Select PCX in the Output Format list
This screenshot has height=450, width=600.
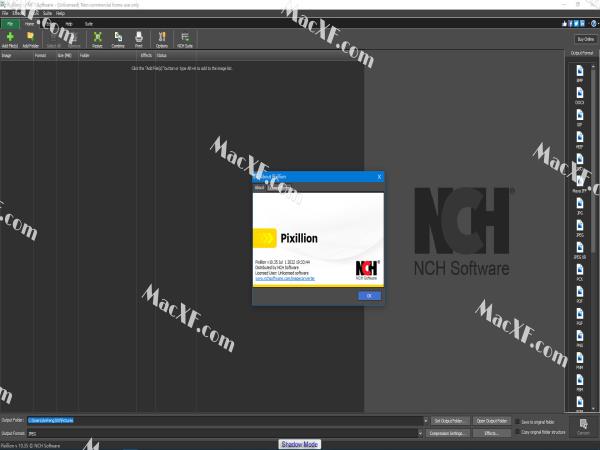click(x=580, y=272)
